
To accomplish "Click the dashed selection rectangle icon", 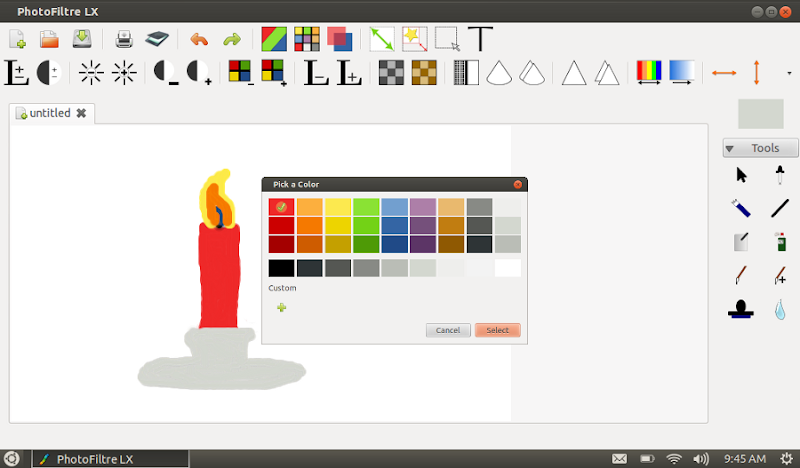I will pos(447,39).
